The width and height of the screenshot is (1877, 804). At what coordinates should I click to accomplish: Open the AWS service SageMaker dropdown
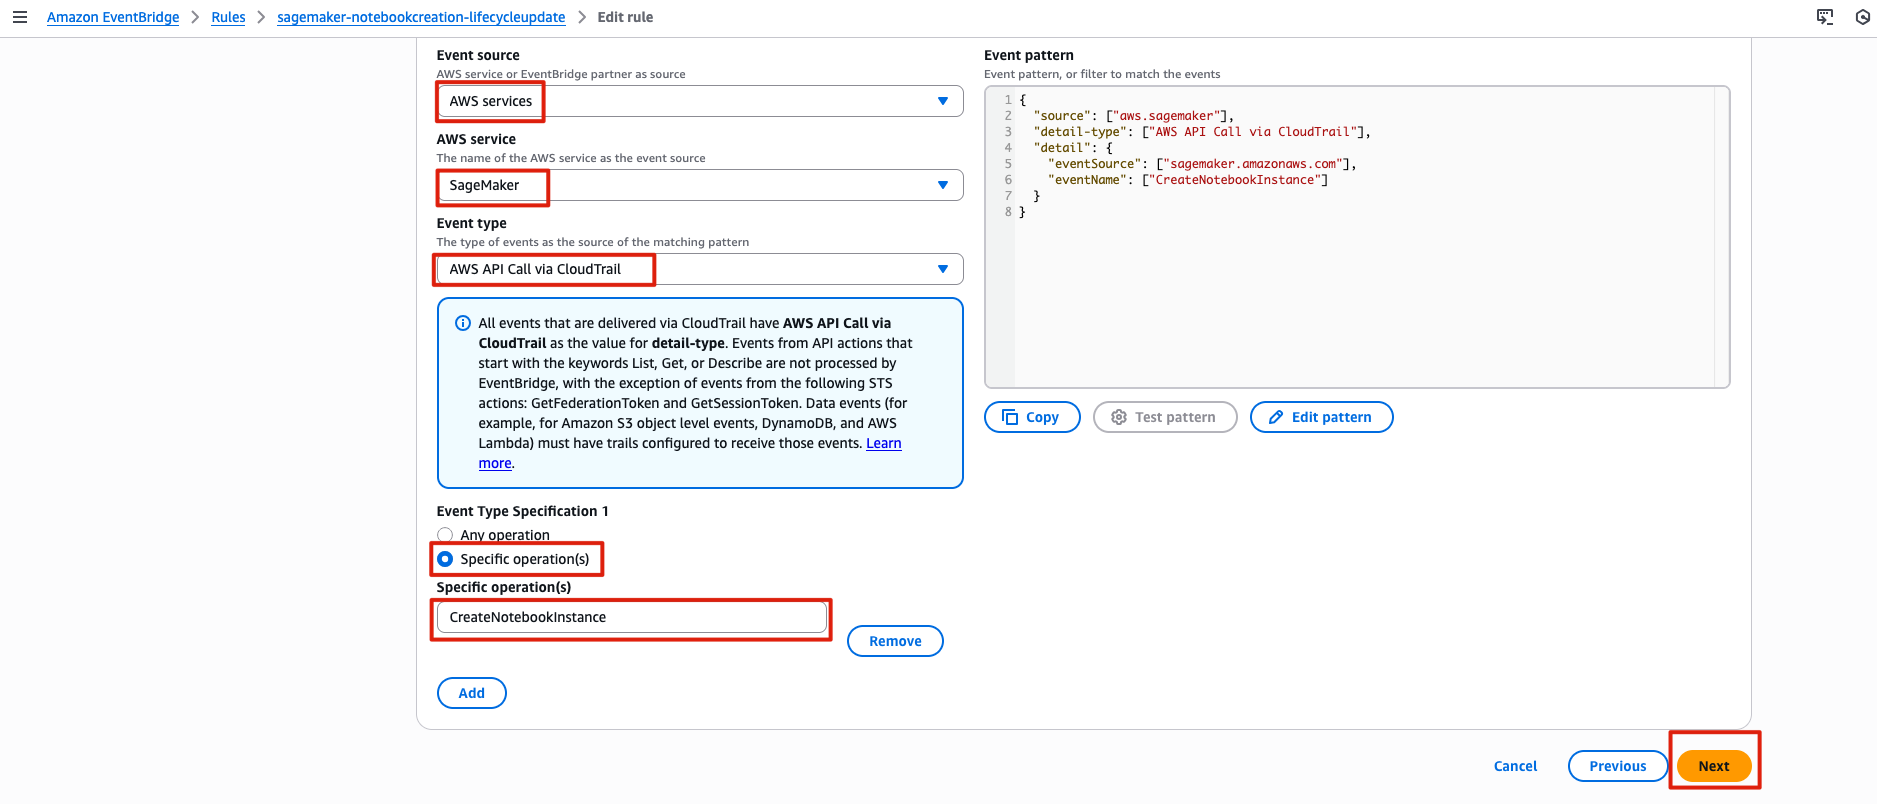tap(700, 185)
